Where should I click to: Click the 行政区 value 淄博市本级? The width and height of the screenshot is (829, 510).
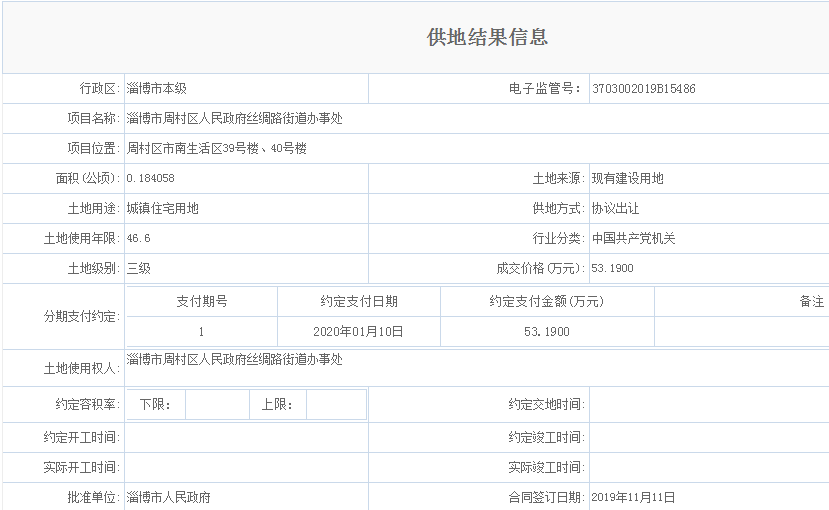[157, 89]
